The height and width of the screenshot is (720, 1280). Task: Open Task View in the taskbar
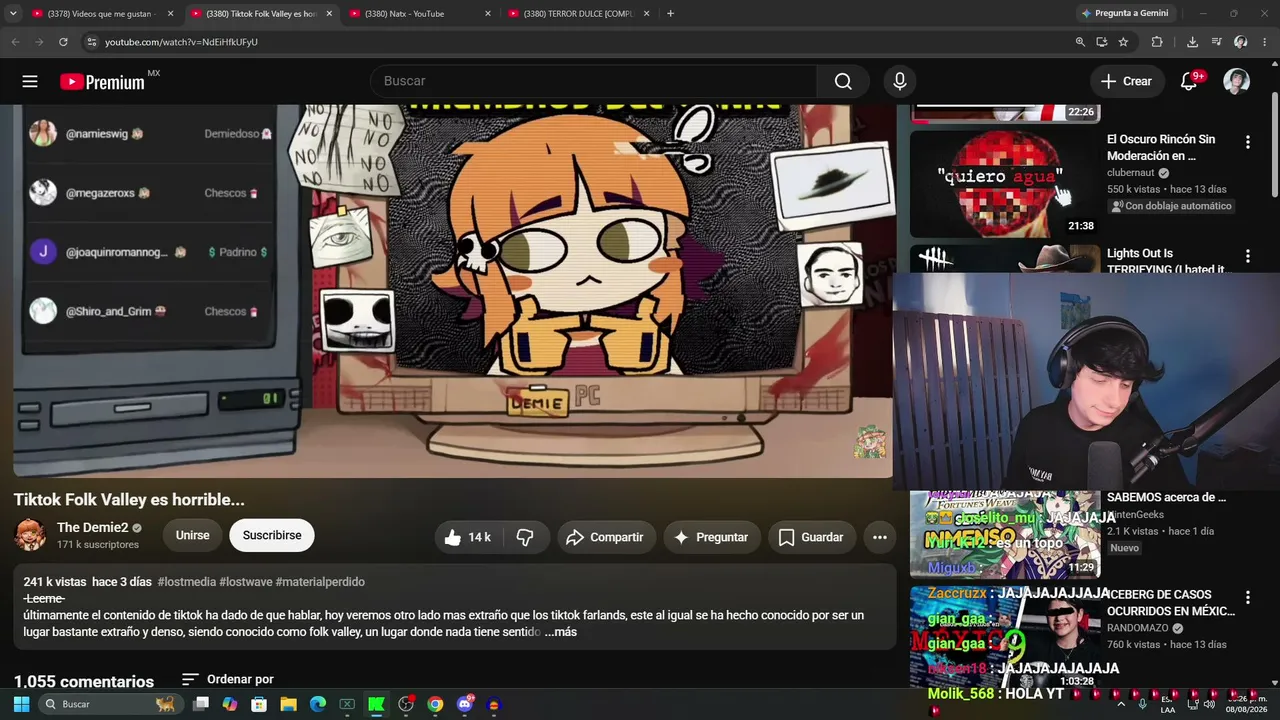point(201,704)
